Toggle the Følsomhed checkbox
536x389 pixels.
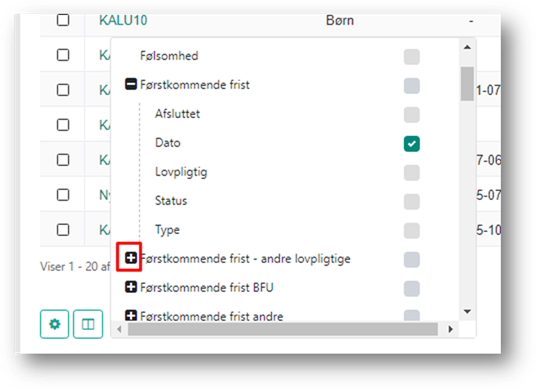click(412, 57)
